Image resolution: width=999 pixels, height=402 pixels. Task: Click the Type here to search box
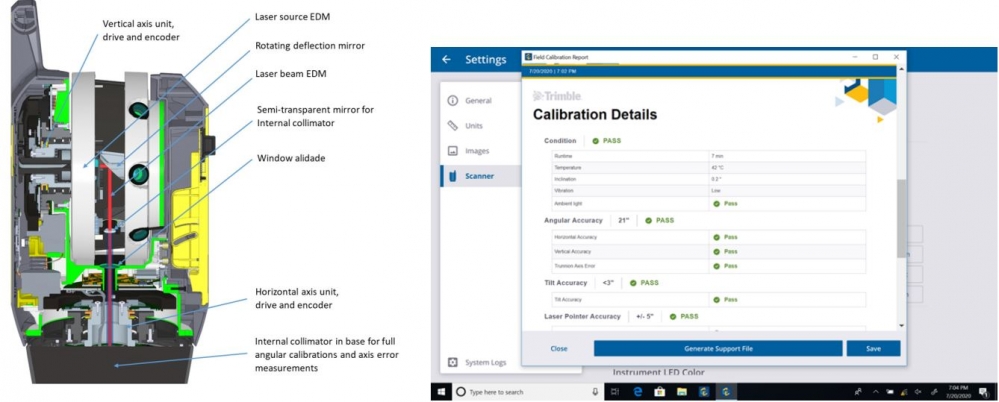(x=527, y=391)
